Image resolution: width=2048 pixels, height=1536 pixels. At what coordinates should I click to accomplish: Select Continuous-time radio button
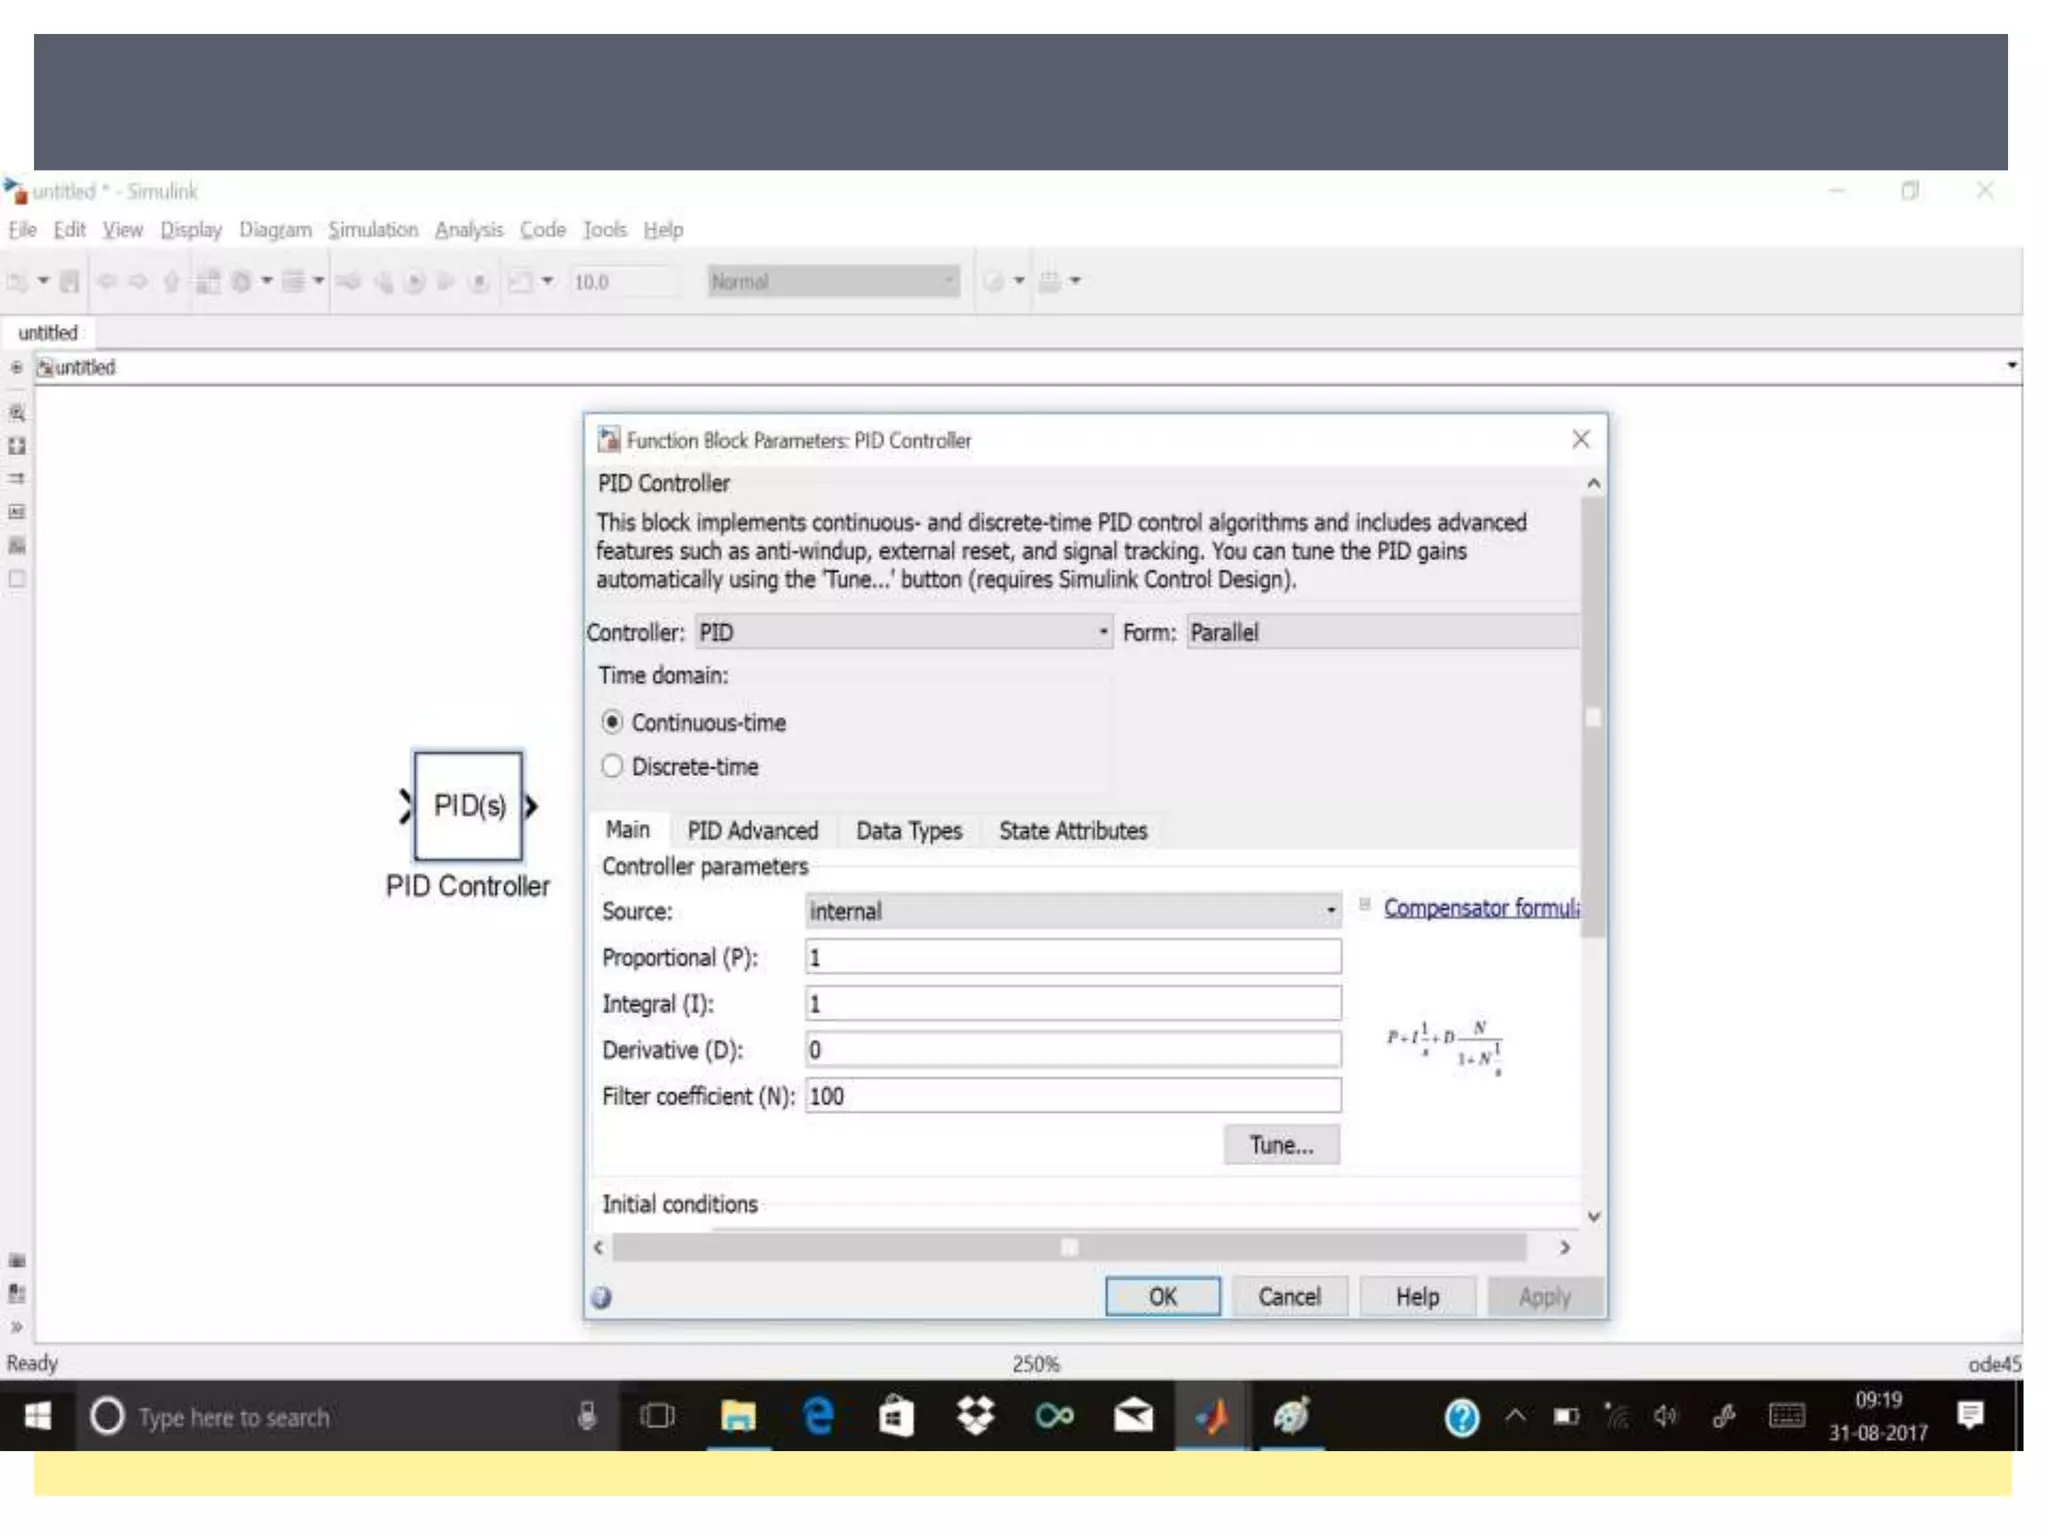click(612, 722)
